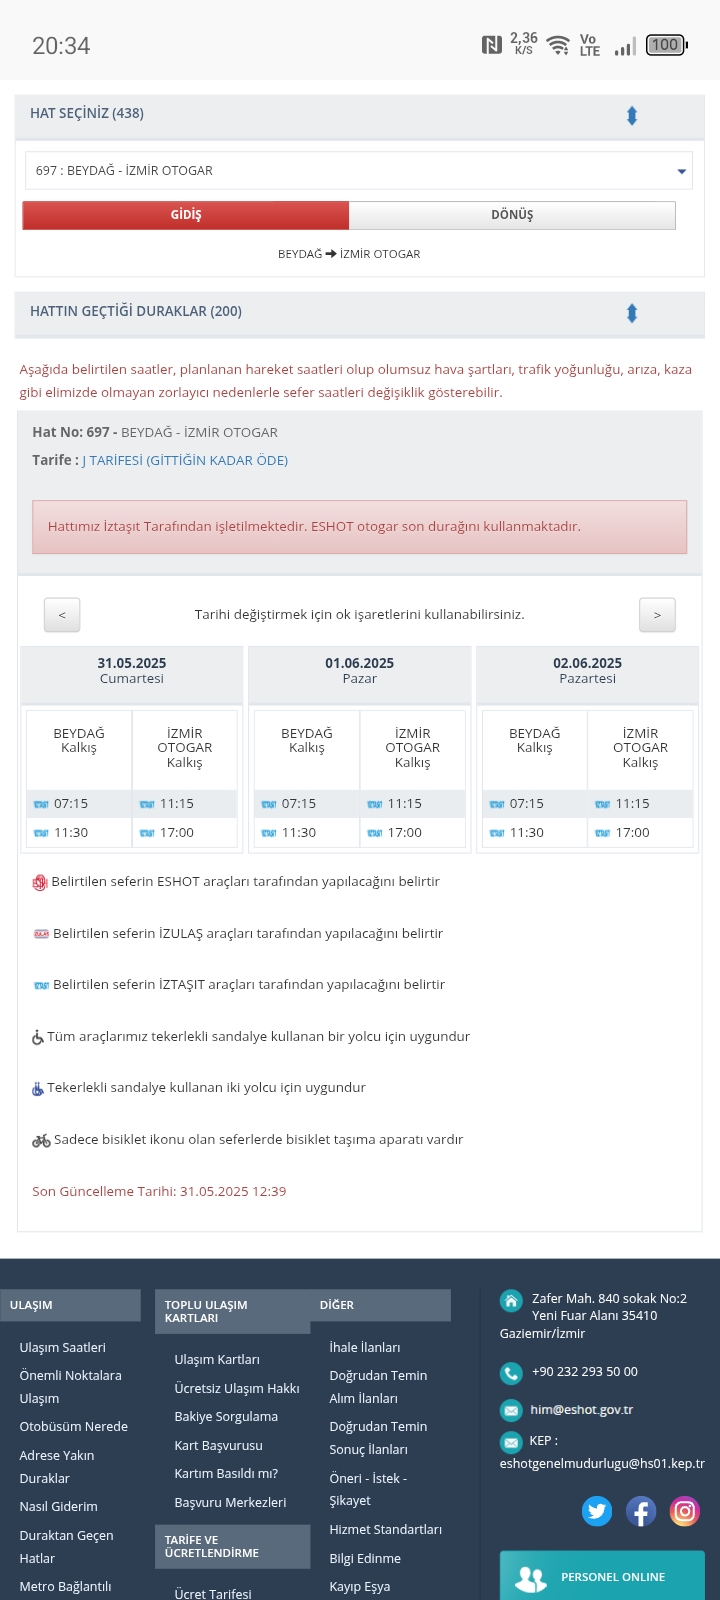The height and width of the screenshot is (1600, 720).
Task: Open Bakiye Sorgulama footer link
Action: [x=226, y=1417]
